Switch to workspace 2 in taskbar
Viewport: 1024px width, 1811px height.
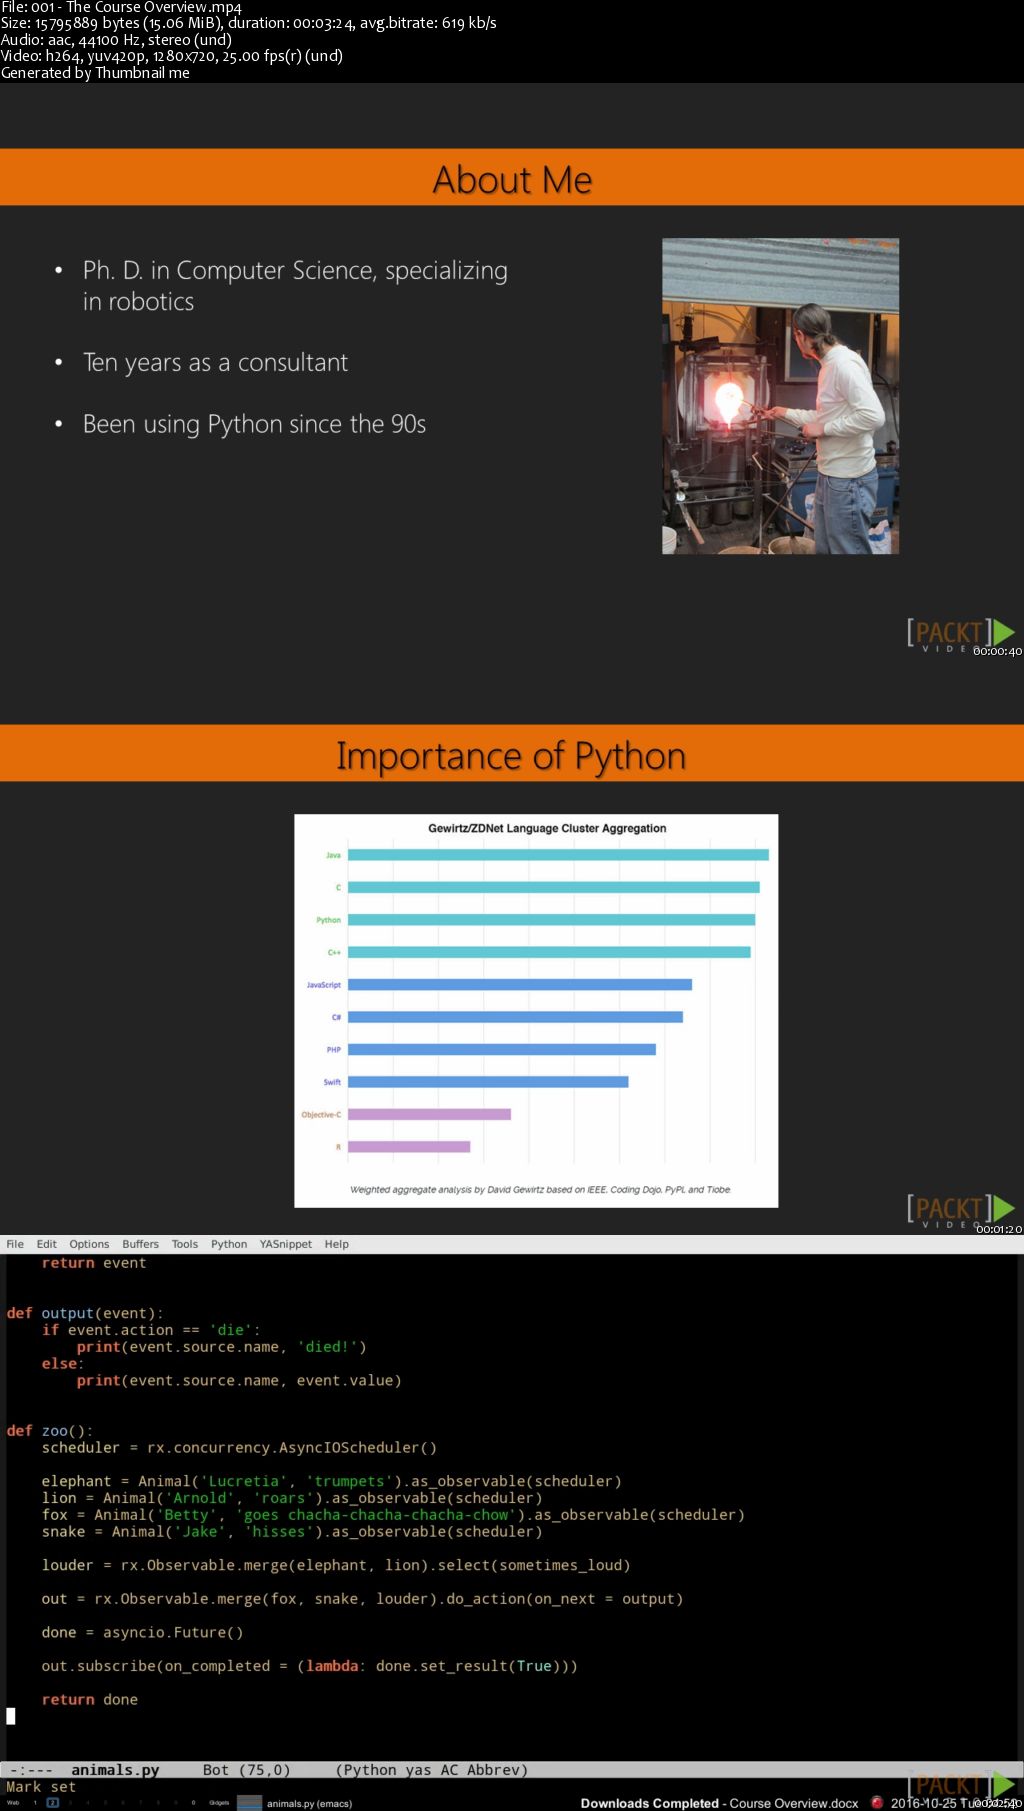coord(53,1803)
